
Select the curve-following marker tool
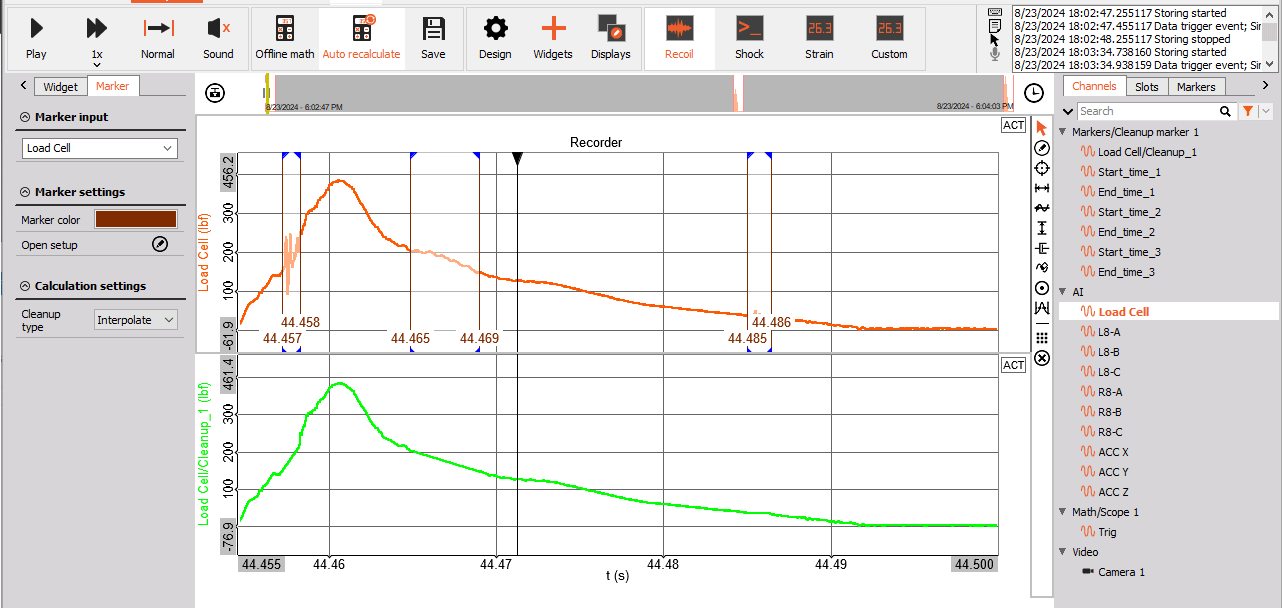pos(1042,268)
